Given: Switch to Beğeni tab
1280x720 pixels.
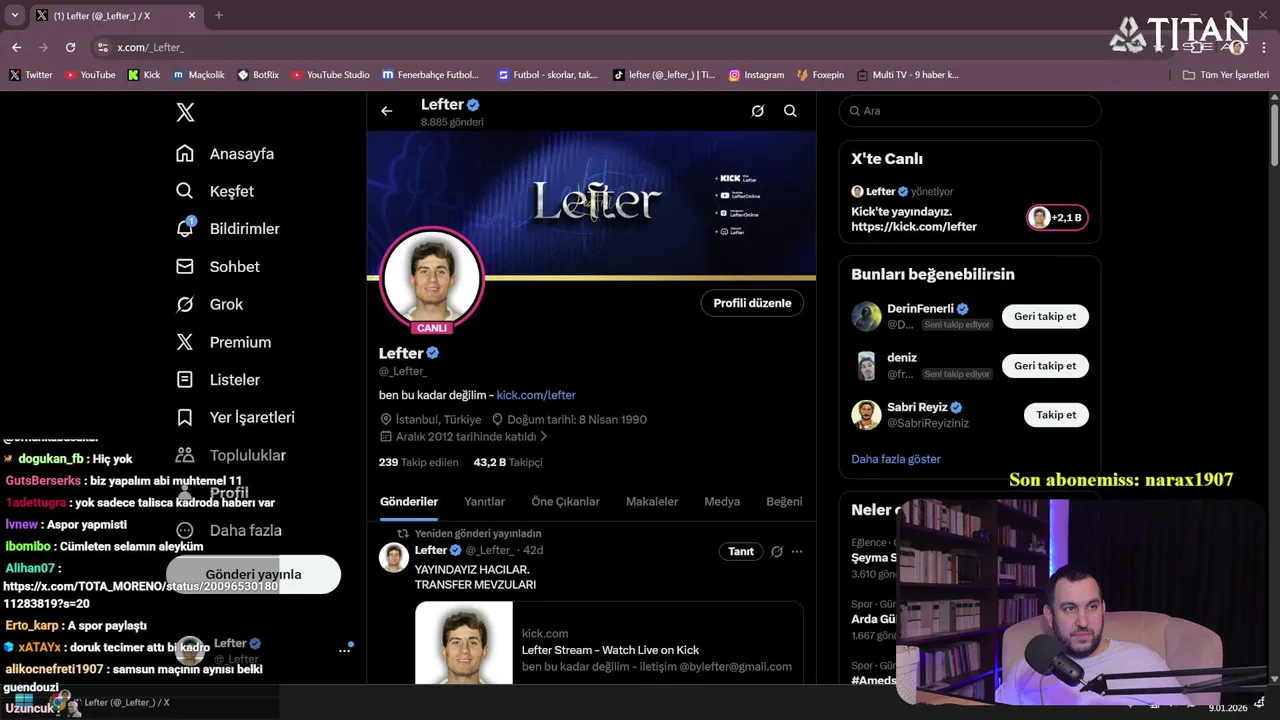Looking at the screenshot, I should coord(784,502).
